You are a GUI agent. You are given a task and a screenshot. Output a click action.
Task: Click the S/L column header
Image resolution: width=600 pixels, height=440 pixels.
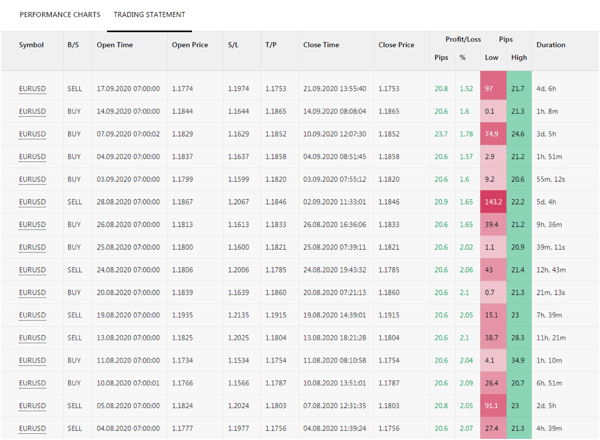pos(233,45)
